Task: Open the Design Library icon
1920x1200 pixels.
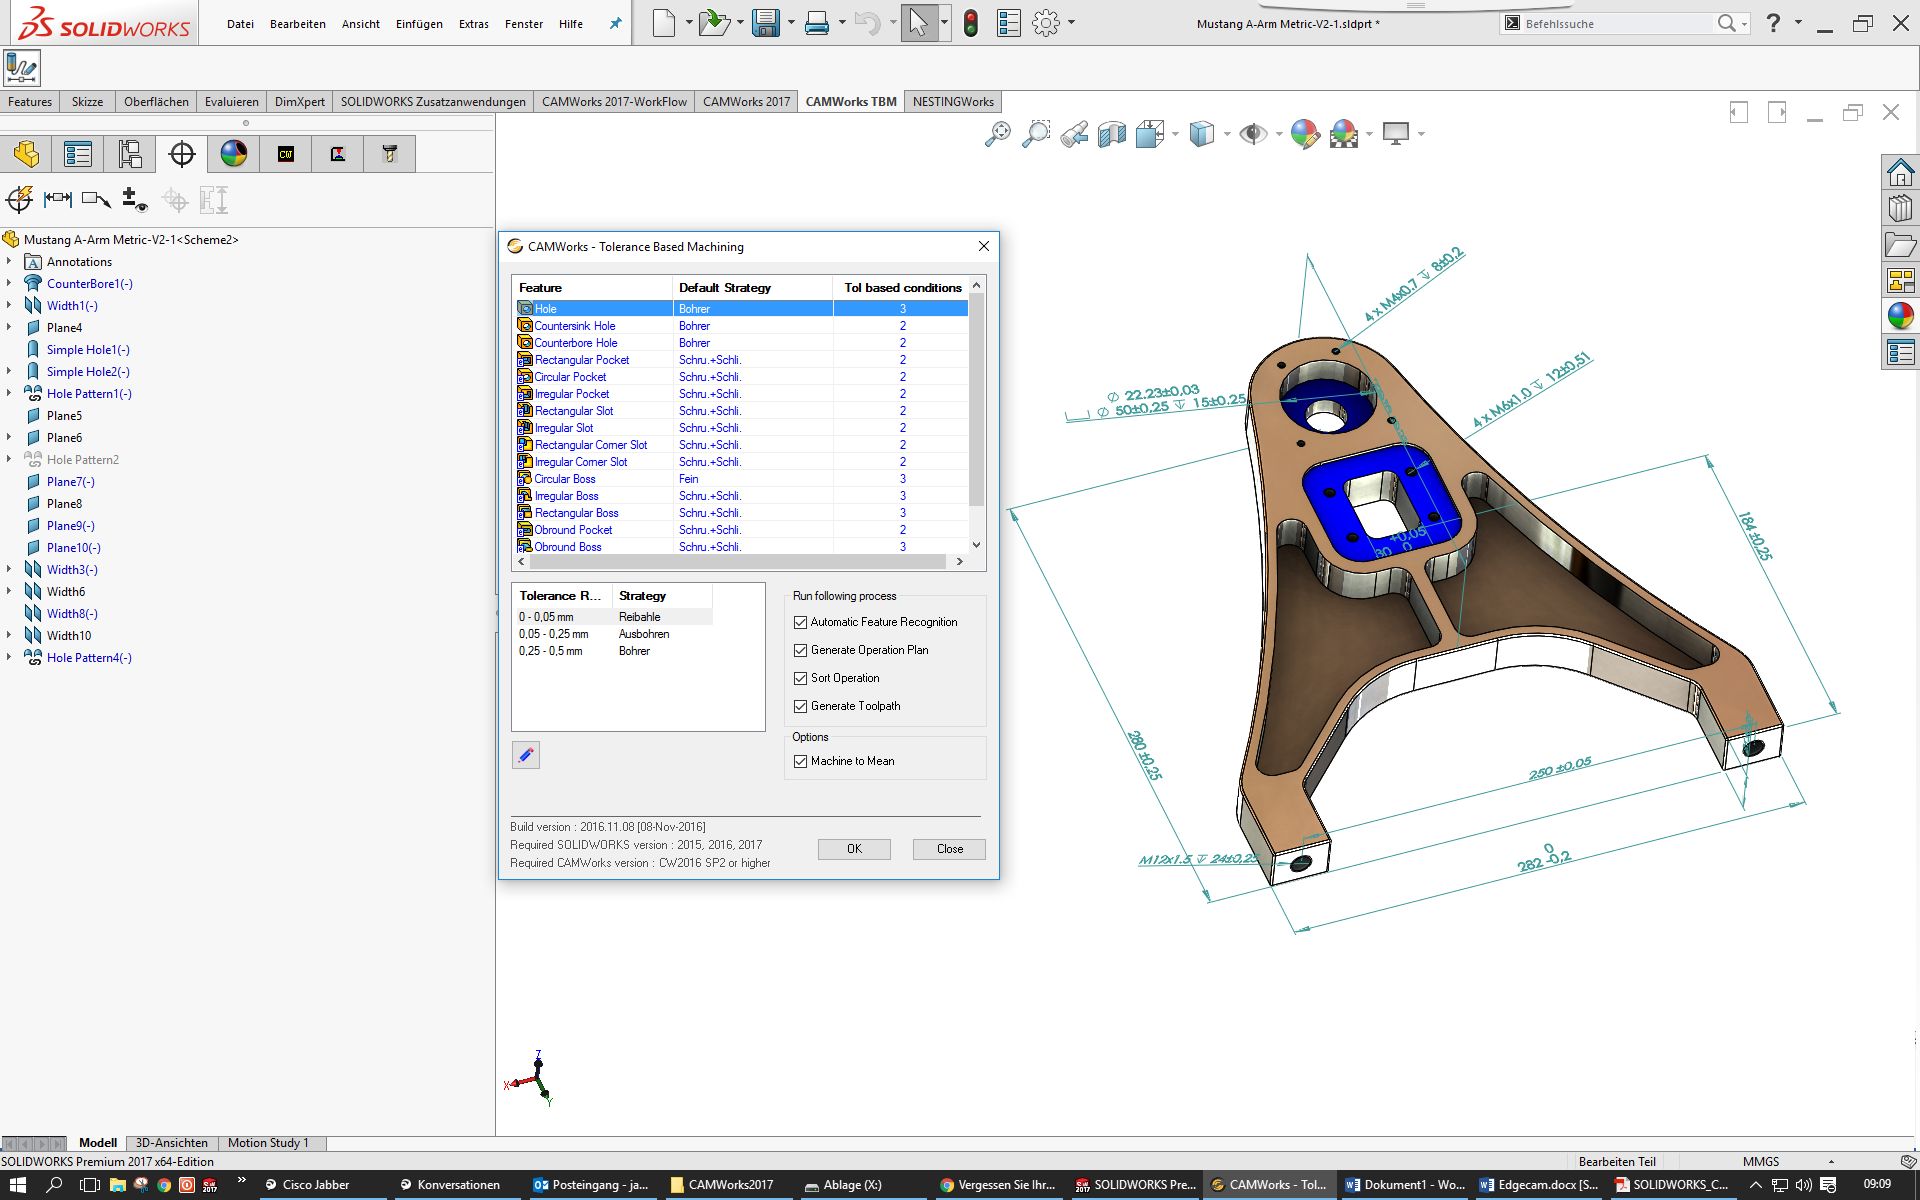Action: coord(1900,209)
